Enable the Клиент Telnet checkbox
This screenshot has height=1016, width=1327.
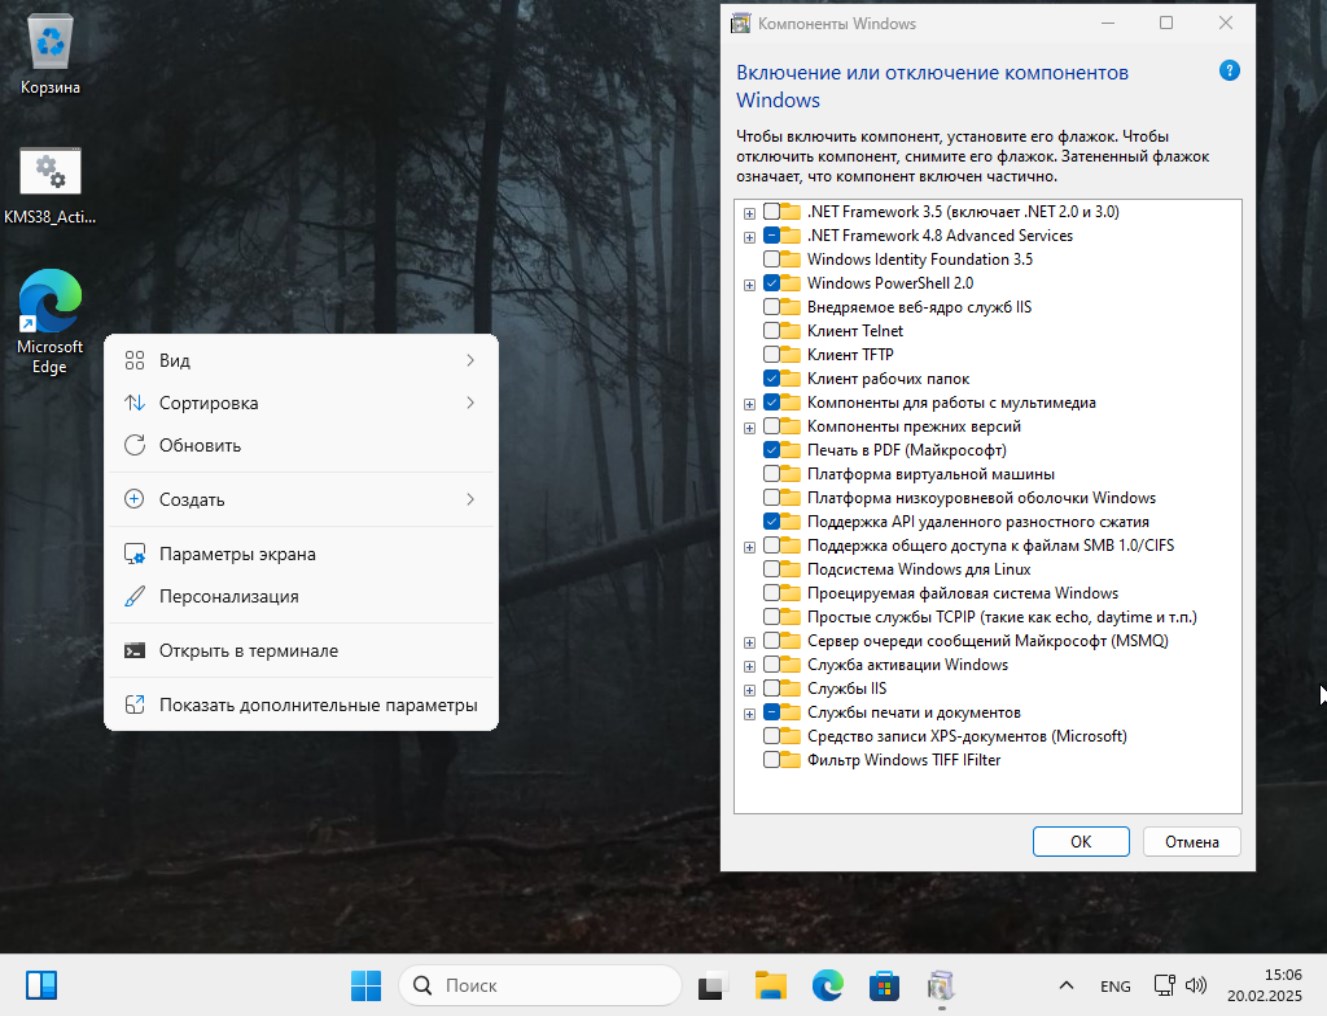tap(771, 331)
